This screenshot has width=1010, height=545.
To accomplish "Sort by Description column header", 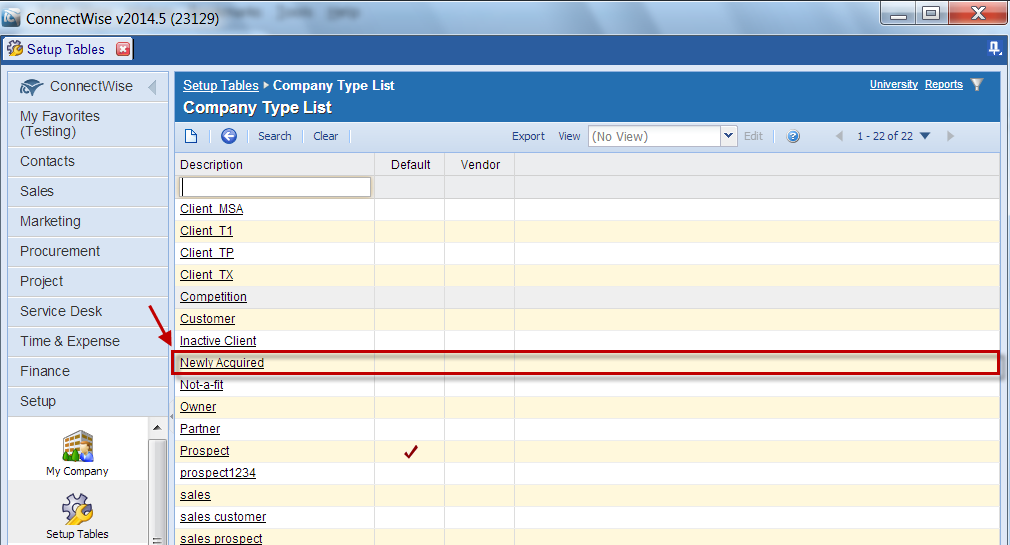I will pyautogui.click(x=211, y=164).
